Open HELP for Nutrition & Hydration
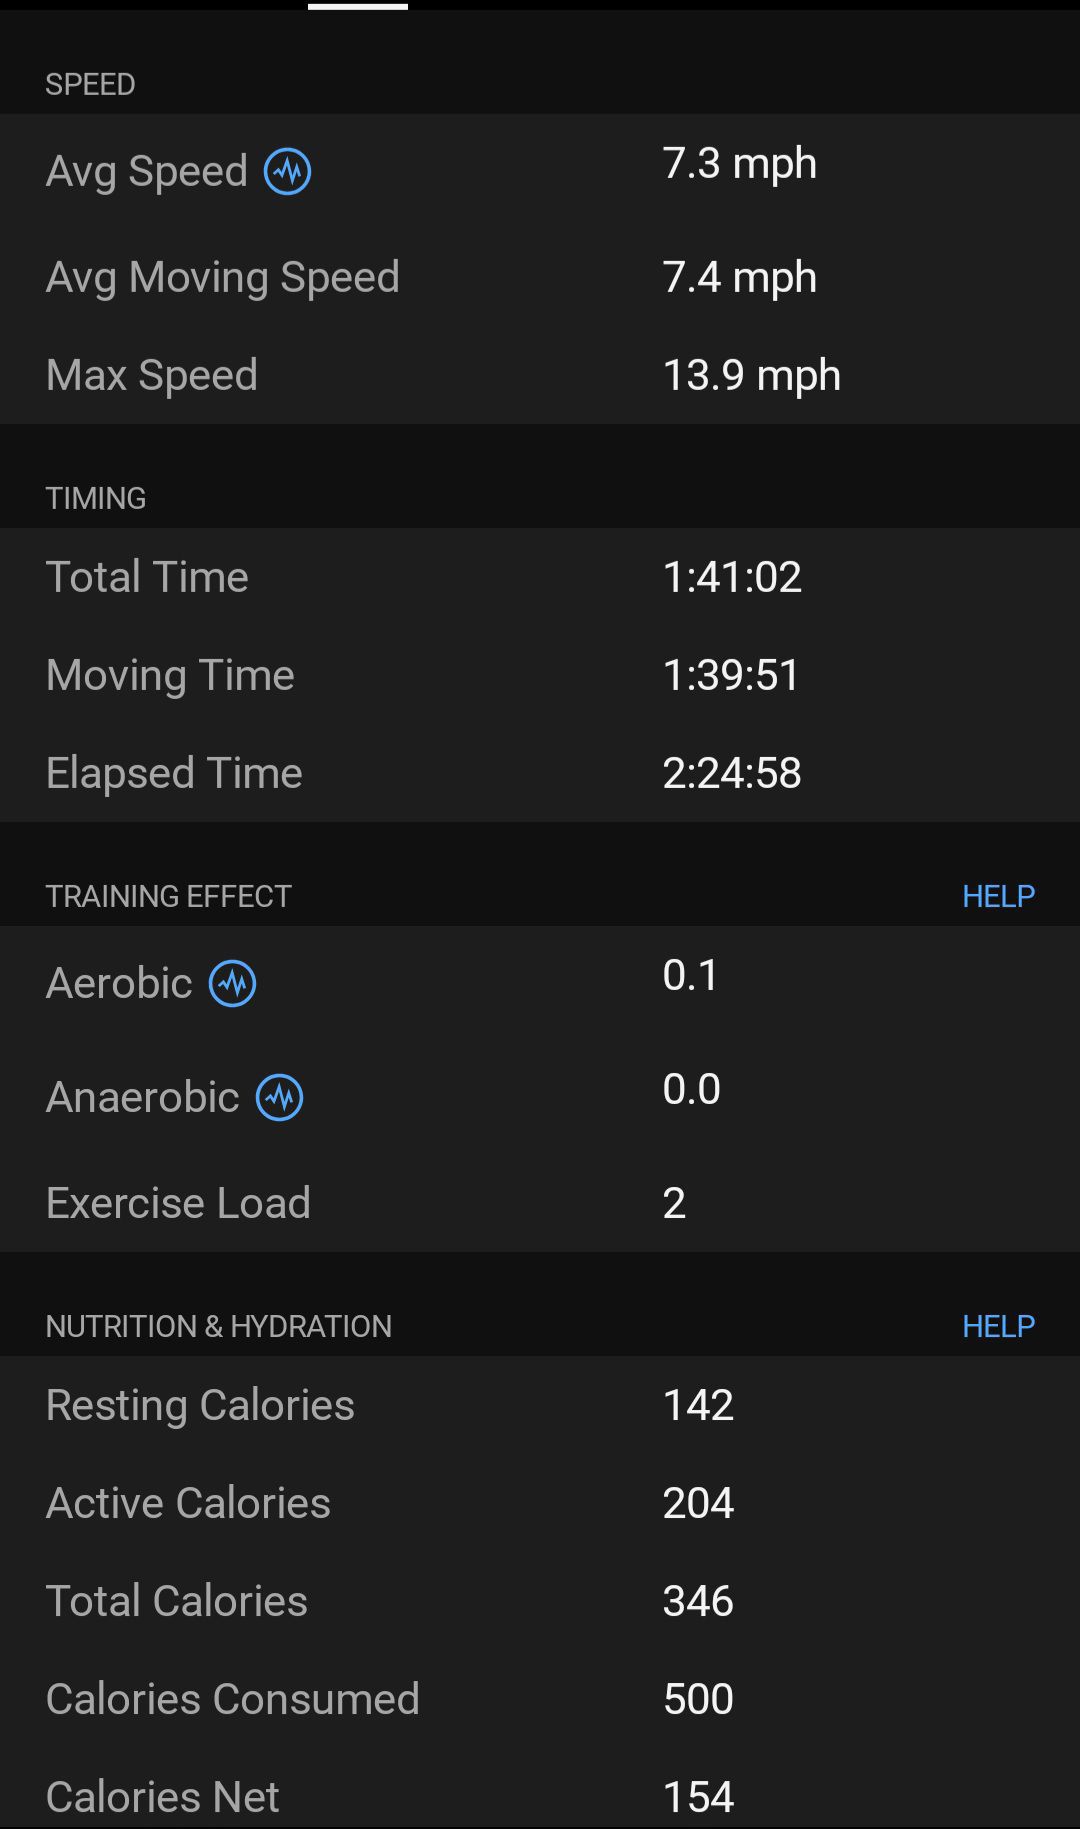 [x=998, y=1326]
